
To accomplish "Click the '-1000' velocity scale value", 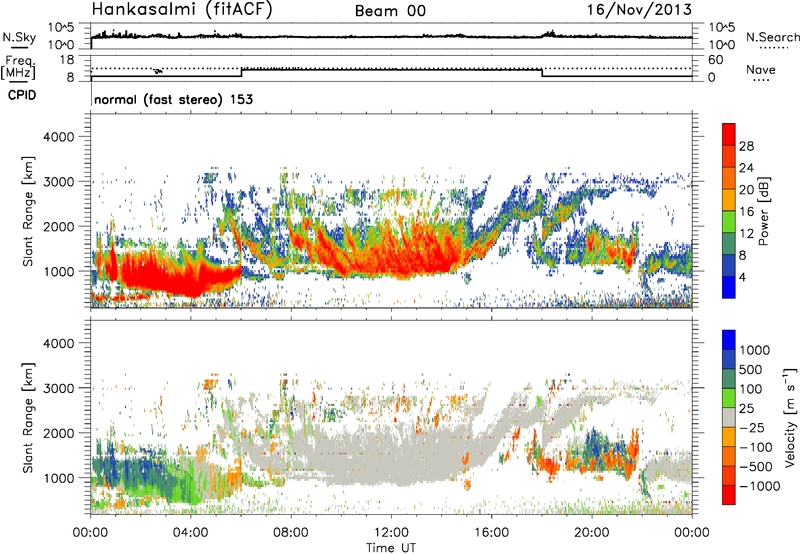I will click(x=760, y=486).
